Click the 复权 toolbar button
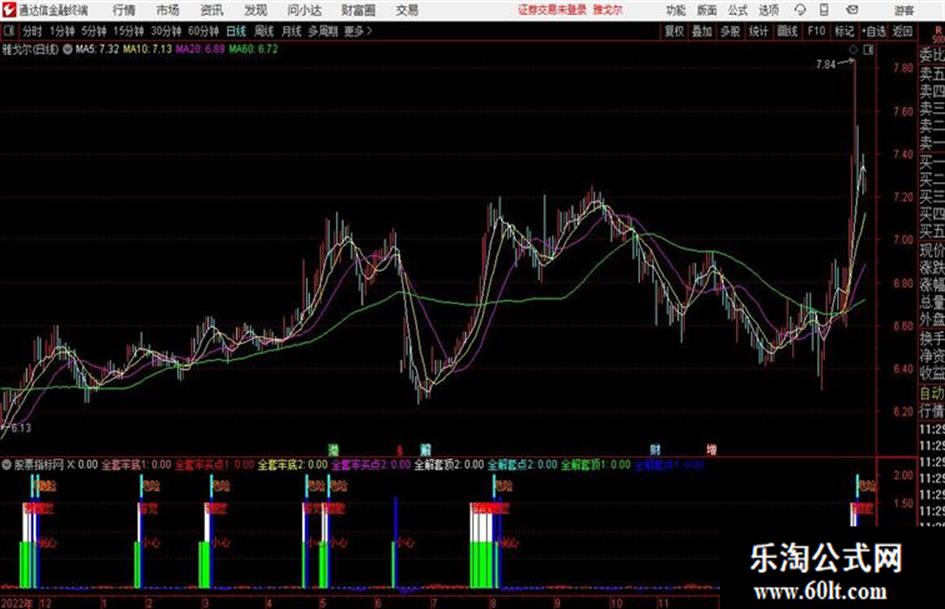Screen dimensions: 945x609 [x=674, y=31]
